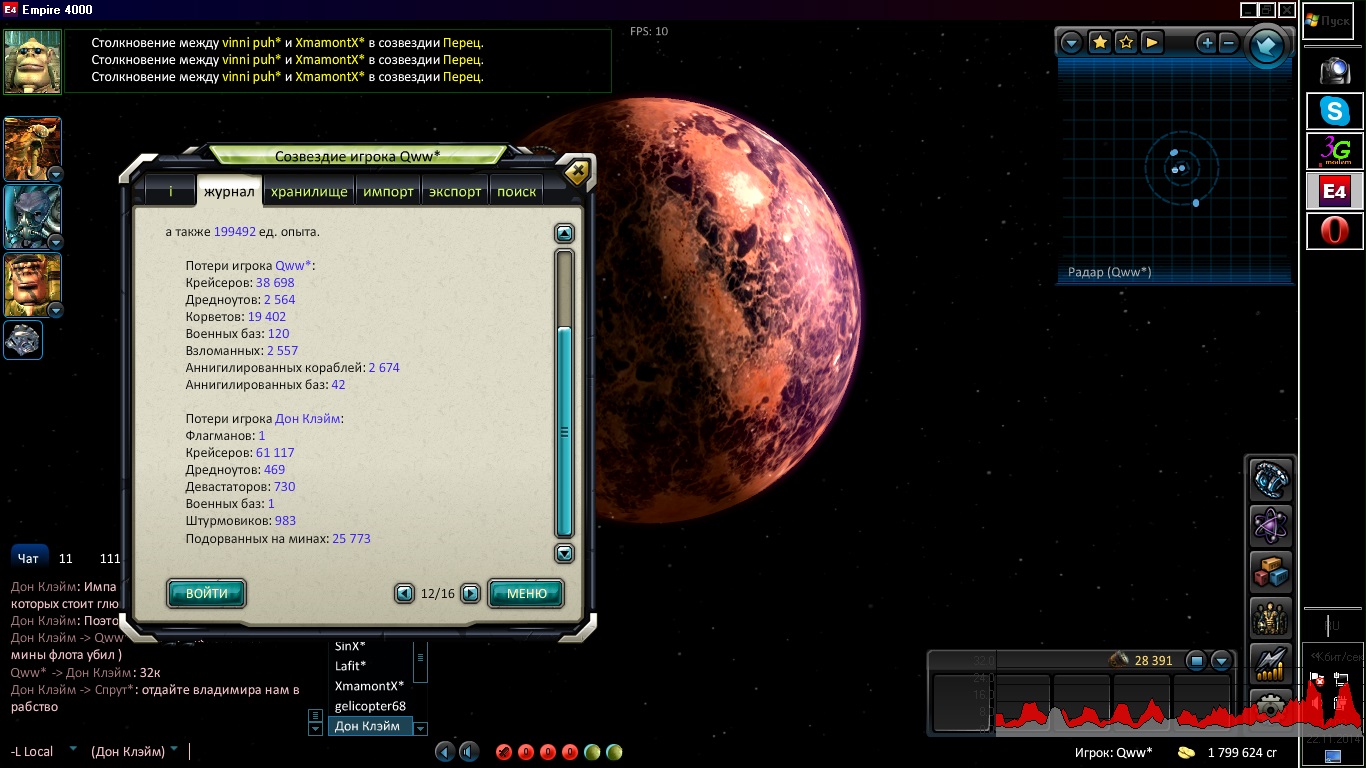1366x768 pixels.
Task: Collapse the radar panel dropdown arrow
Action: tap(1072, 42)
